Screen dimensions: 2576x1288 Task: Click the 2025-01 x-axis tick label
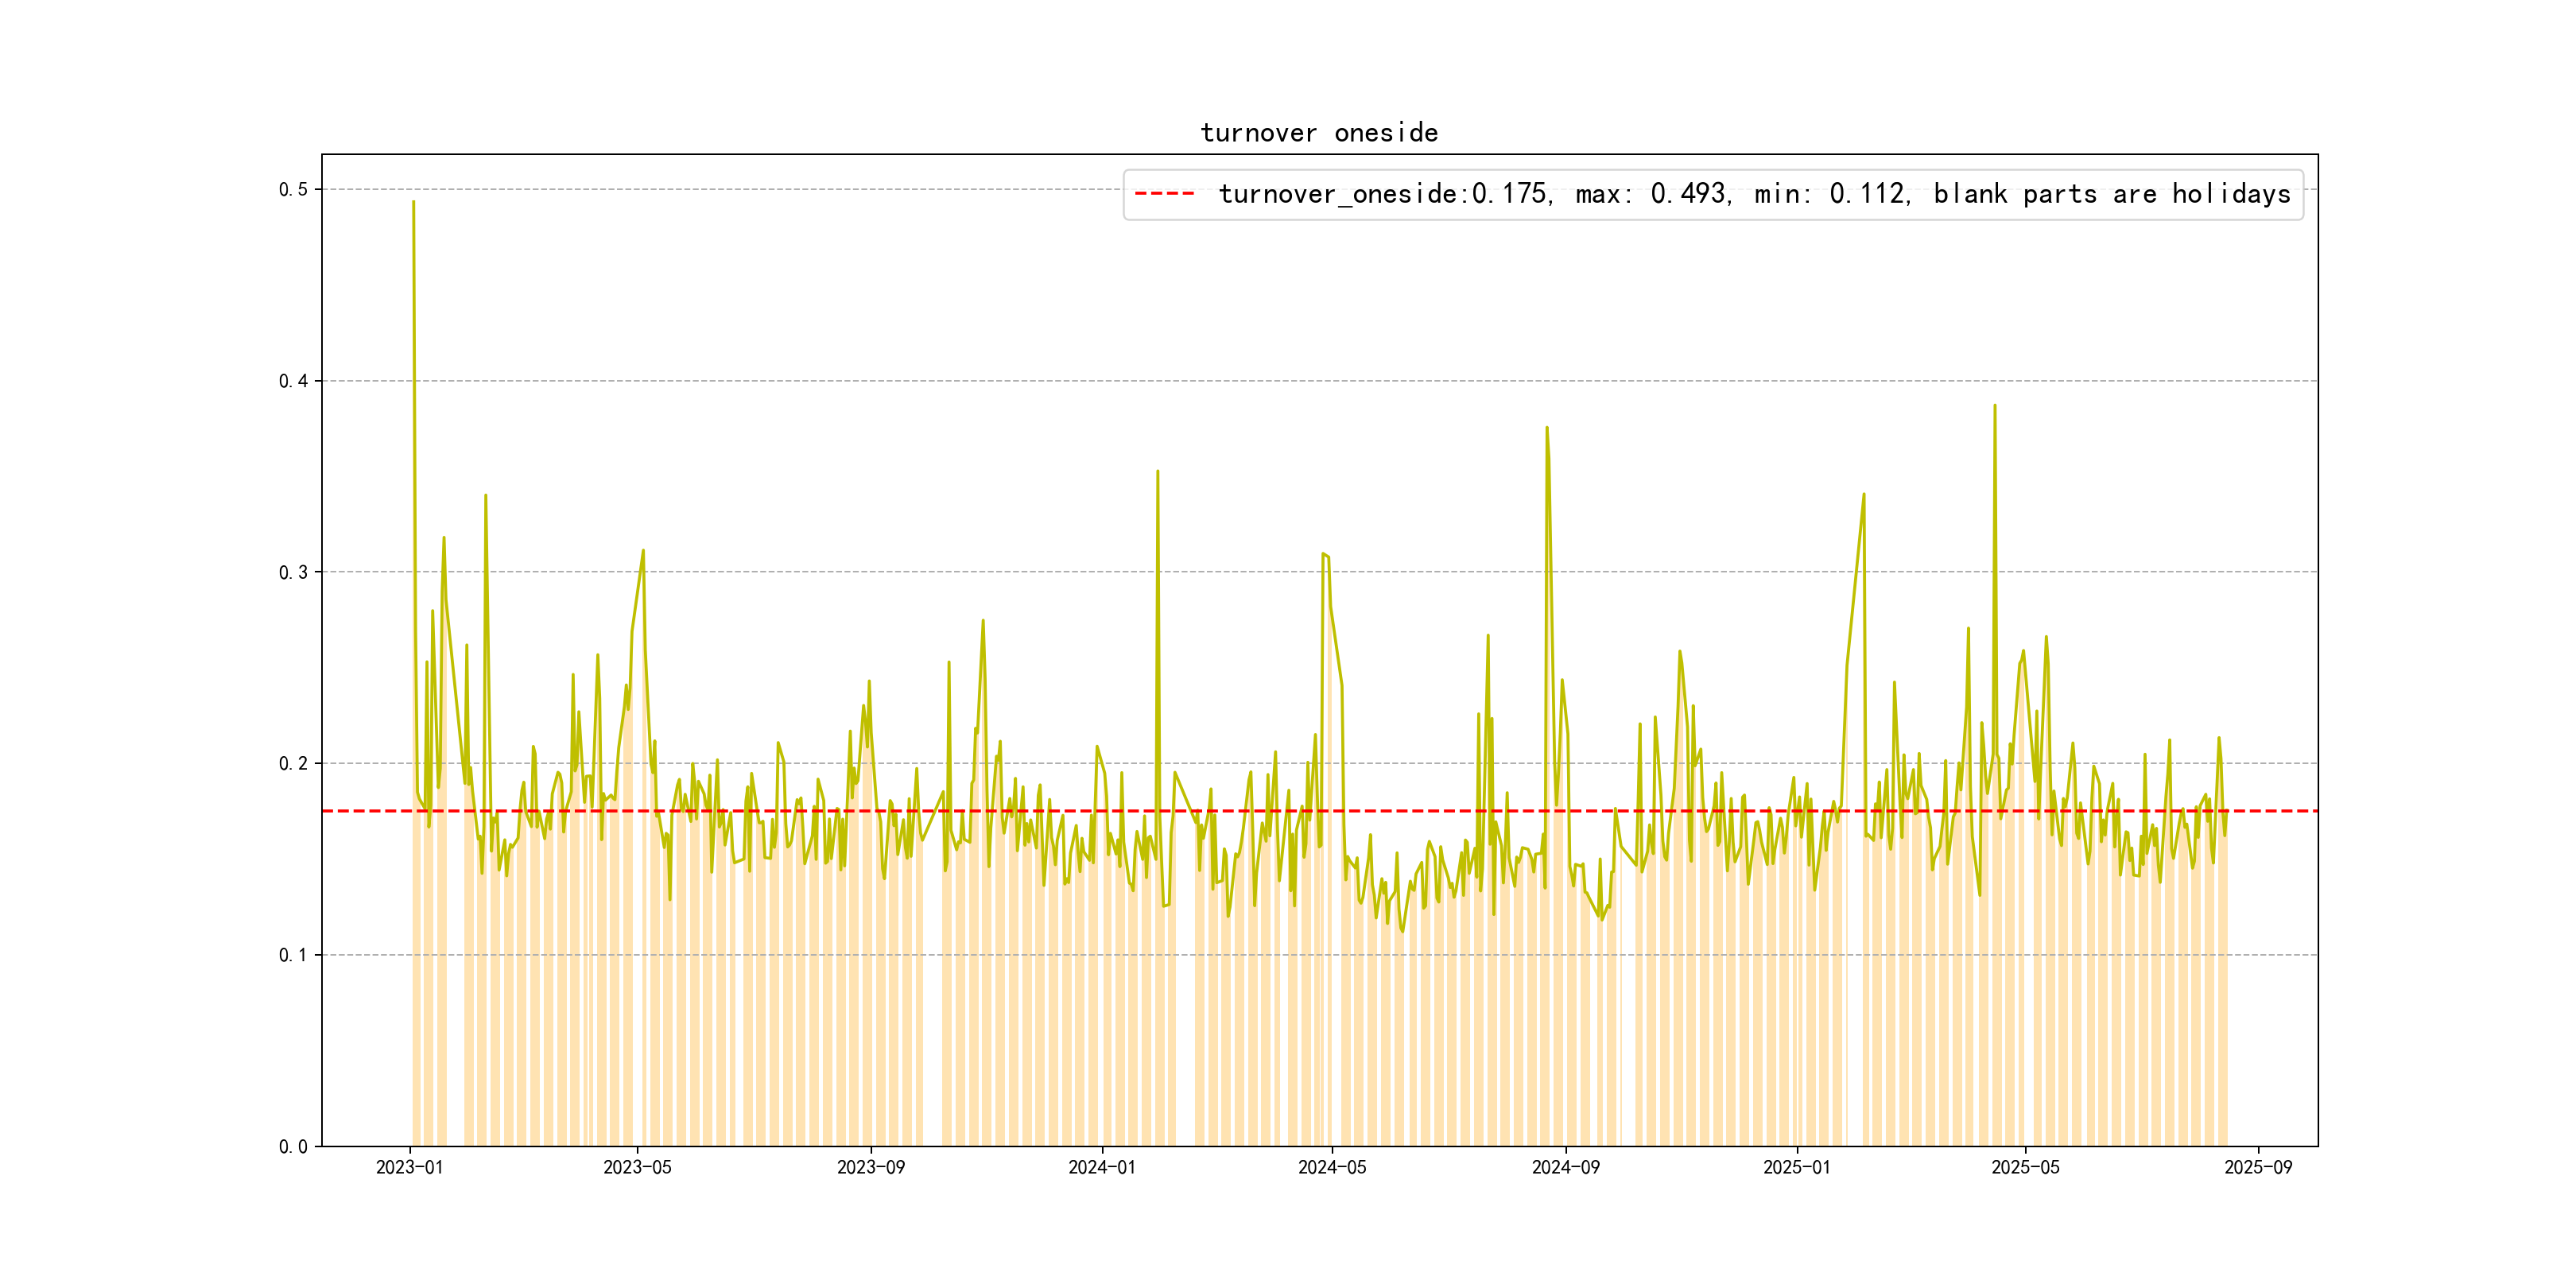[x=1796, y=1167]
